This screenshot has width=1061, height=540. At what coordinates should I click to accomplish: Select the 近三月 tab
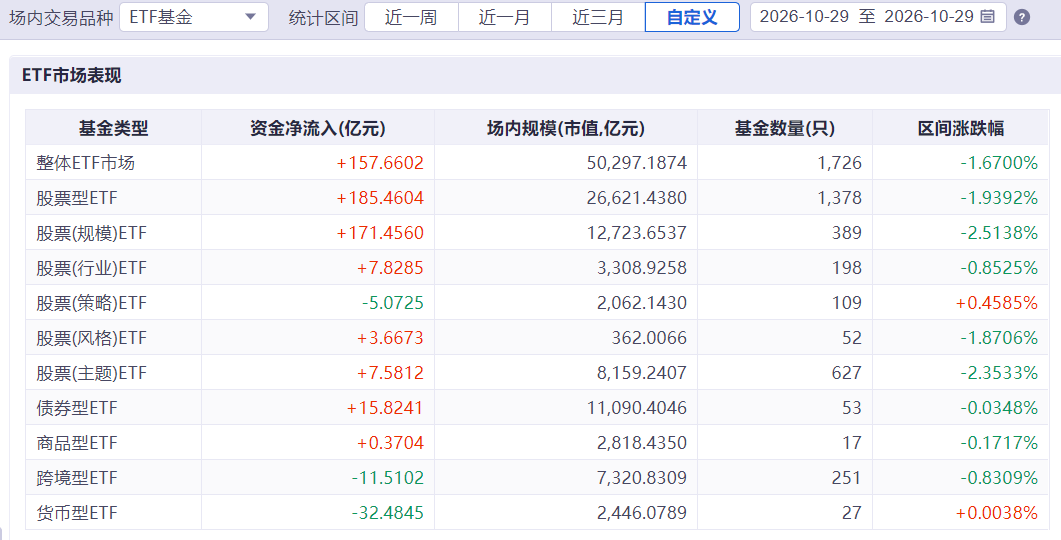(597, 17)
